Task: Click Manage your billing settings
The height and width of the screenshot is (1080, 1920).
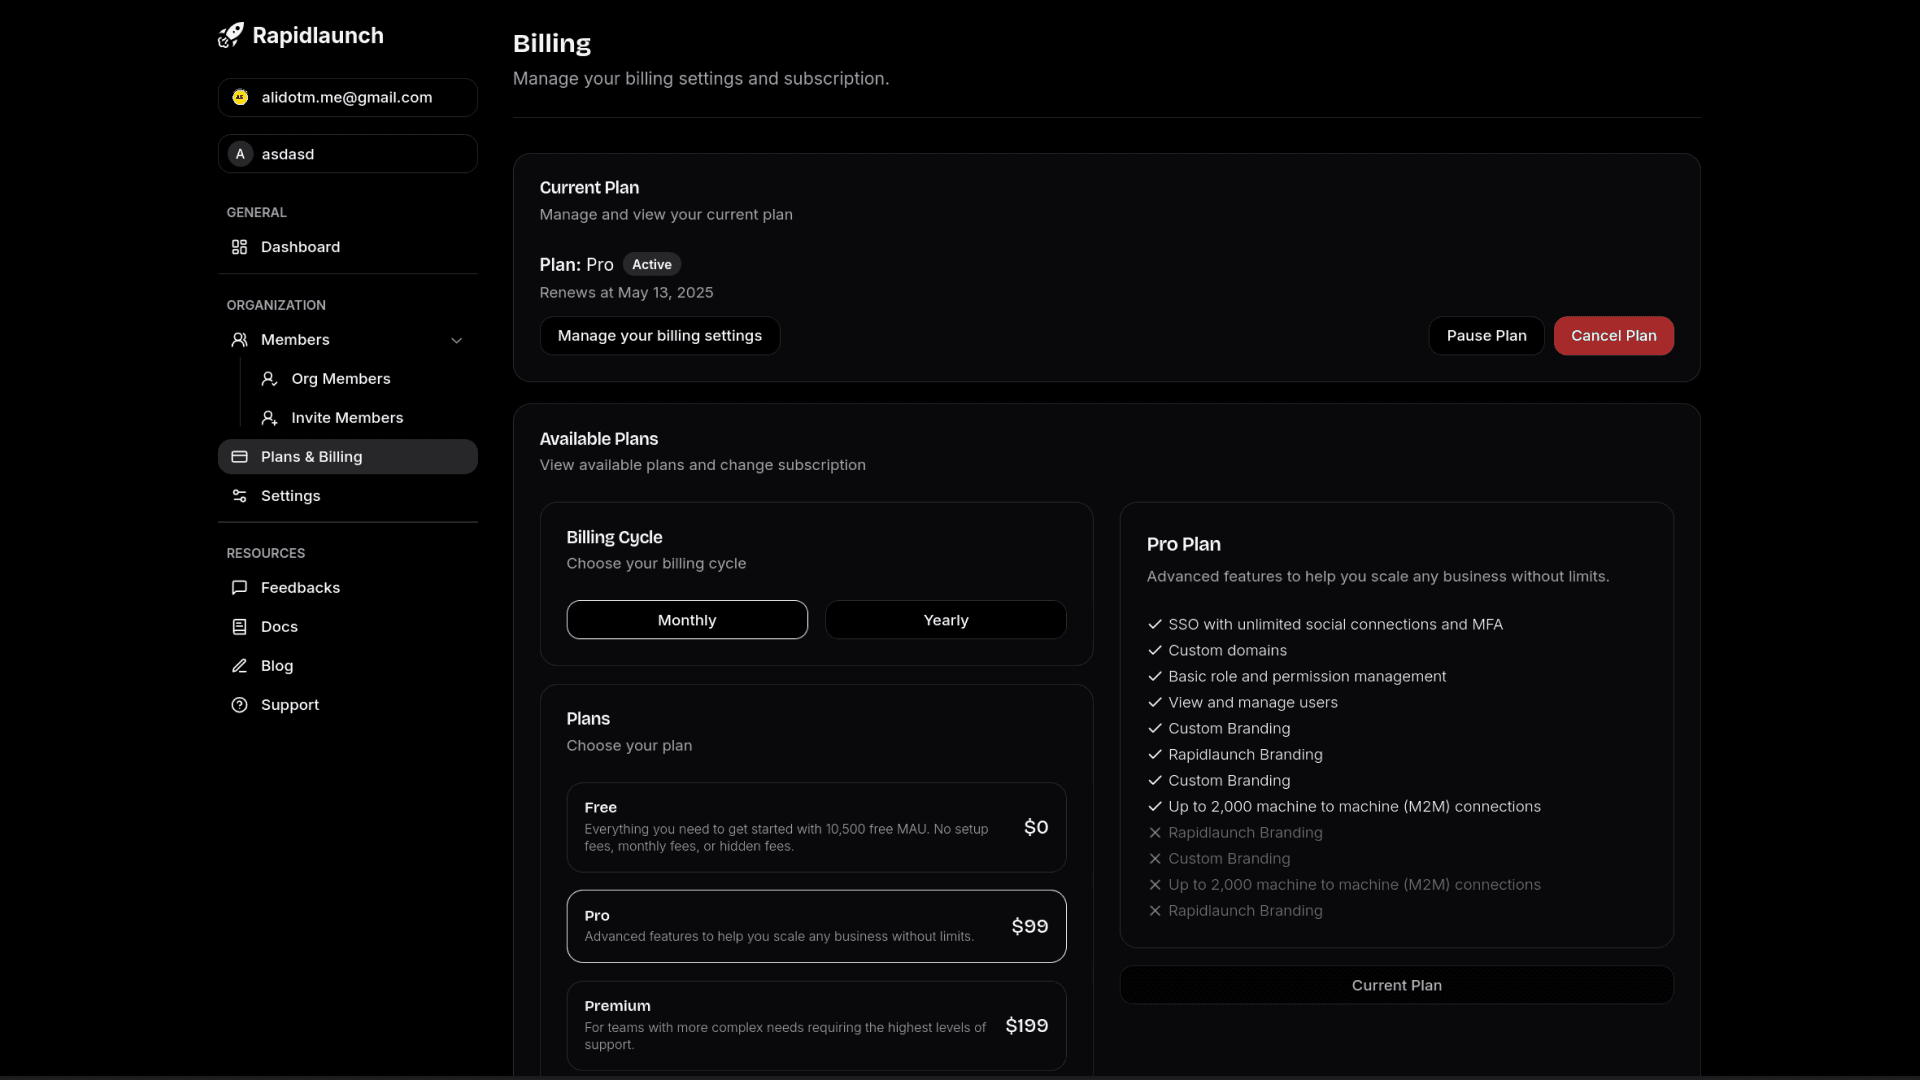Action: pos(660,336)
